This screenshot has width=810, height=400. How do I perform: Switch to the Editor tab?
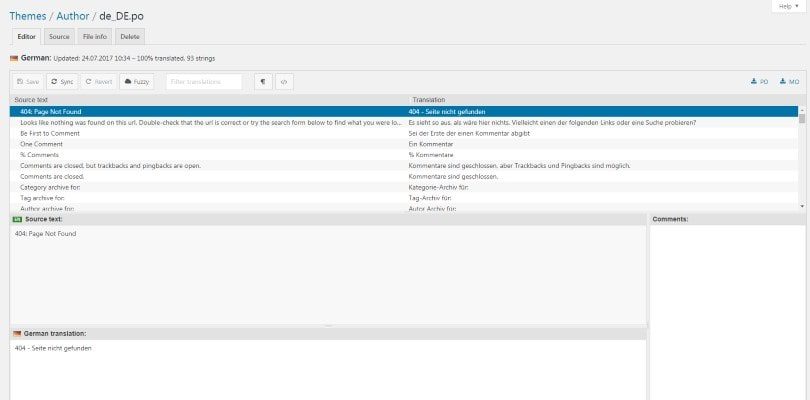[26, 37]
